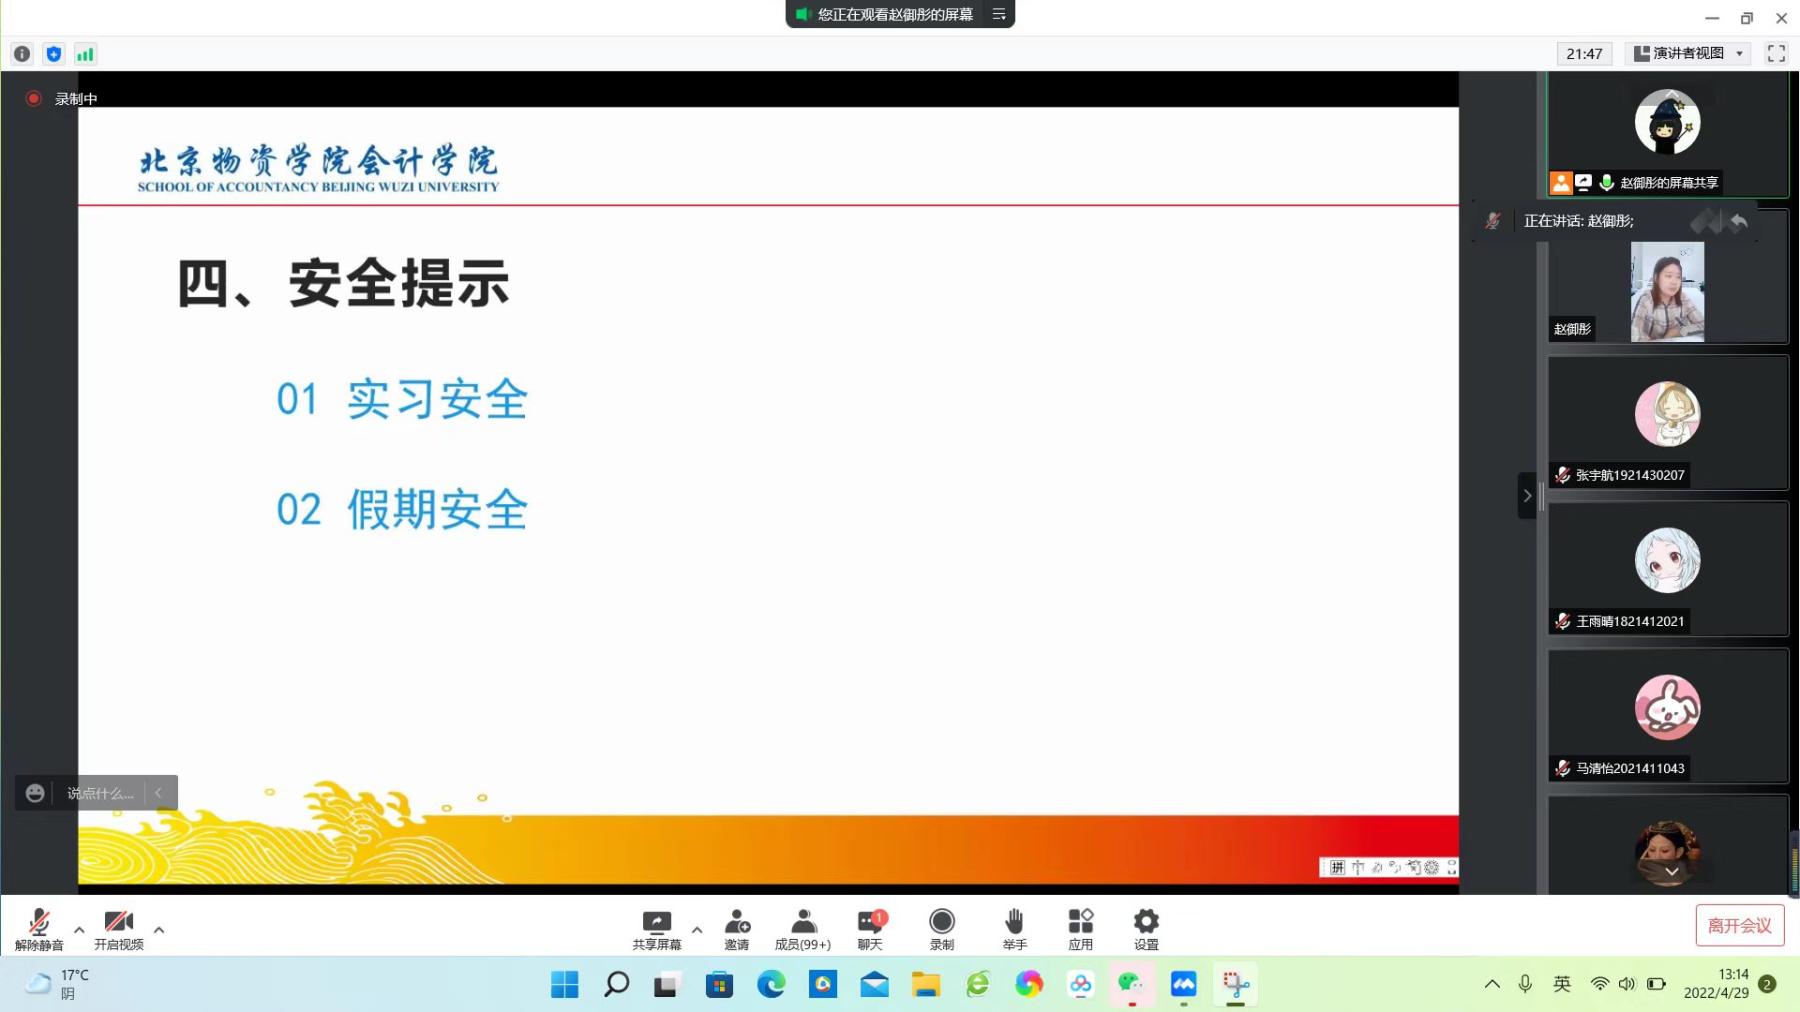The width and height of the screenshot is (1800, 1012).
Task: Open the screen sharing banner menu
Action: coord(998,14)
